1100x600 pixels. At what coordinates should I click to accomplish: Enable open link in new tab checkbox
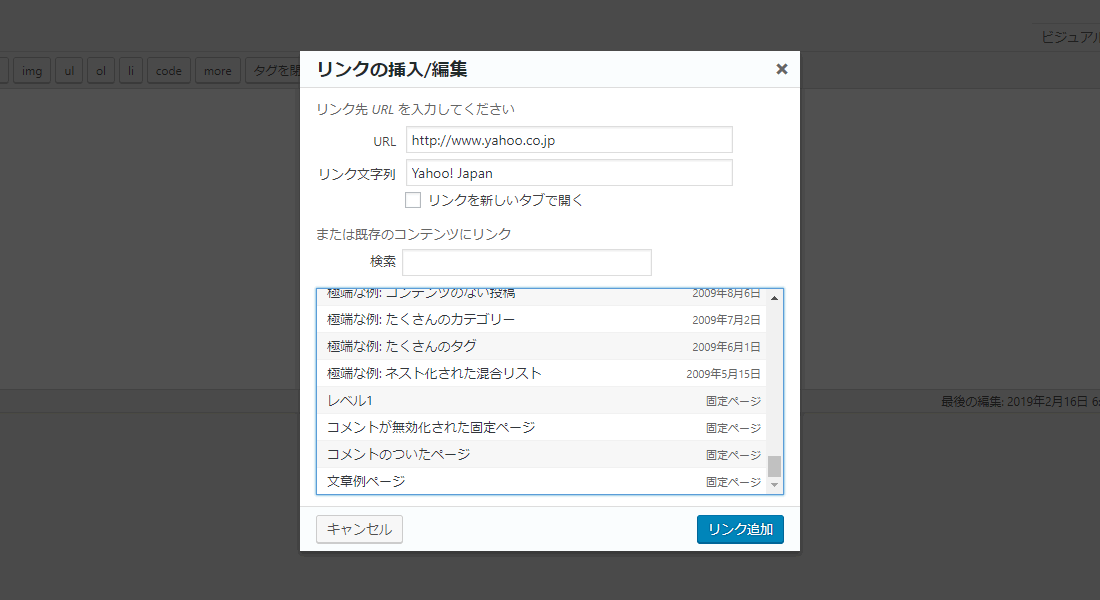point(413,200)
